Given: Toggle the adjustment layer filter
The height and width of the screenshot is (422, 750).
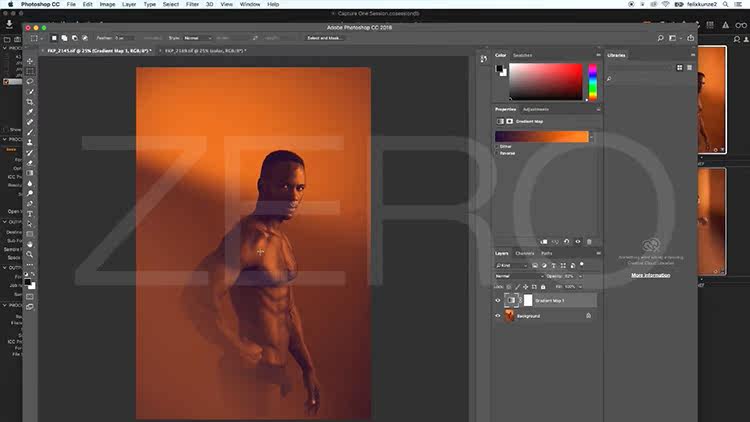Looking at the screenshot, I should pos(544,265).
